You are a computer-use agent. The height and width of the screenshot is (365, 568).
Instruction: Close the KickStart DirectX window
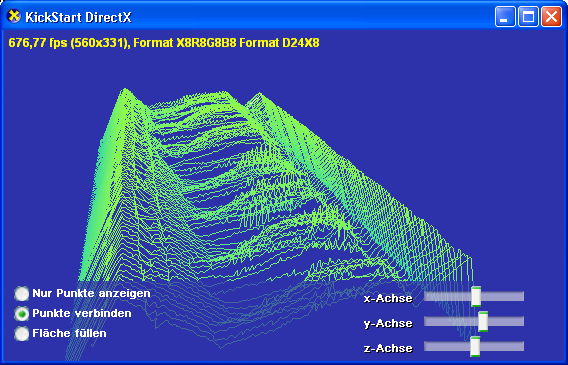(x=551, y=17)
